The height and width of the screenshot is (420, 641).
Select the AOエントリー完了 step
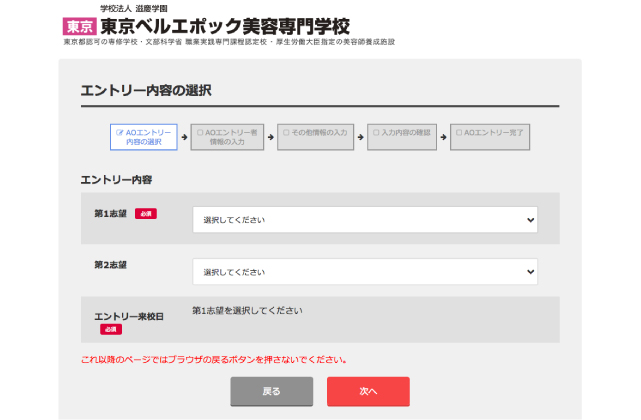(x=490, y=137)
